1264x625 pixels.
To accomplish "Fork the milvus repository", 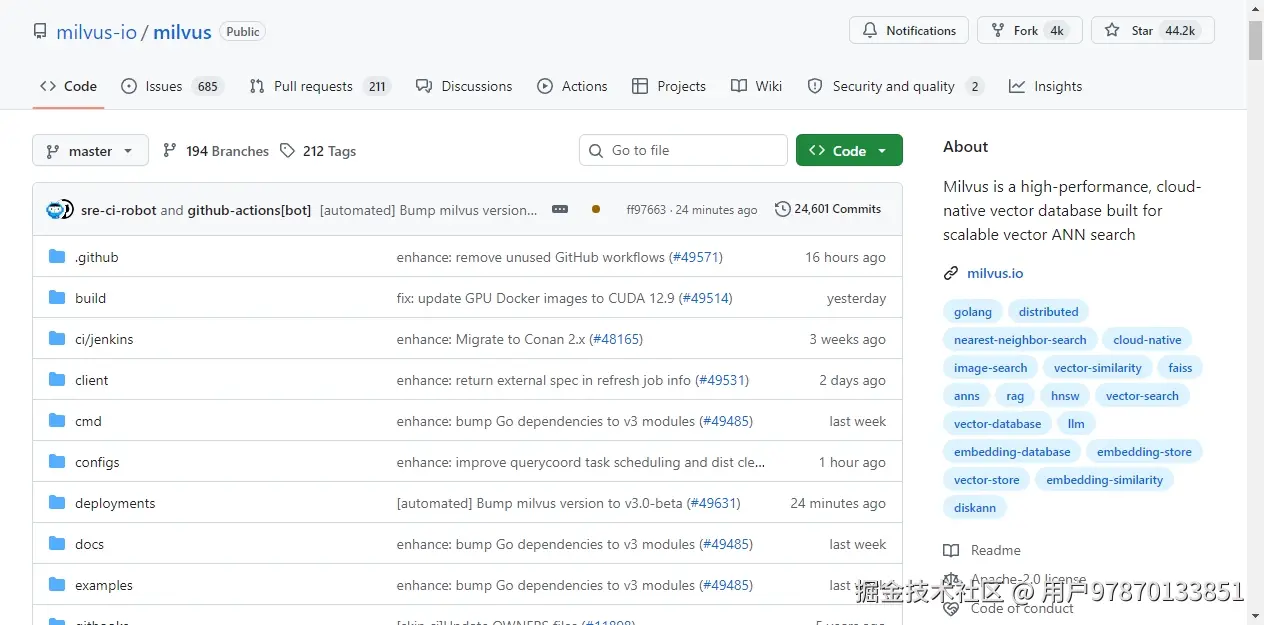I will tap(1030, 30).
